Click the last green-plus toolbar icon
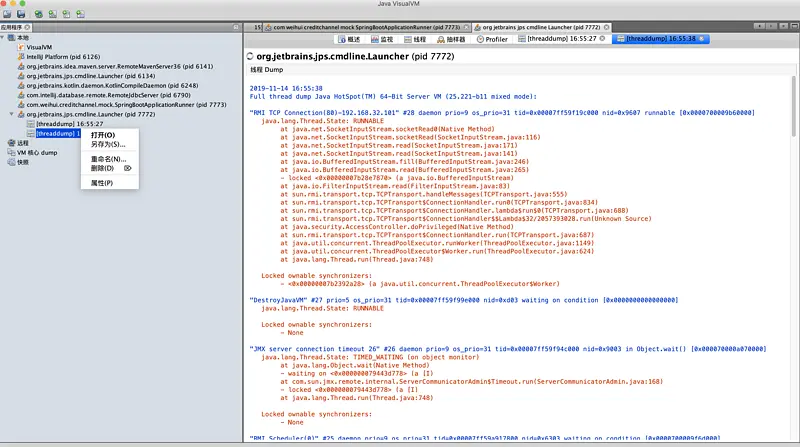Viewport: 800px width, 447px height. (x=81, y=14)
